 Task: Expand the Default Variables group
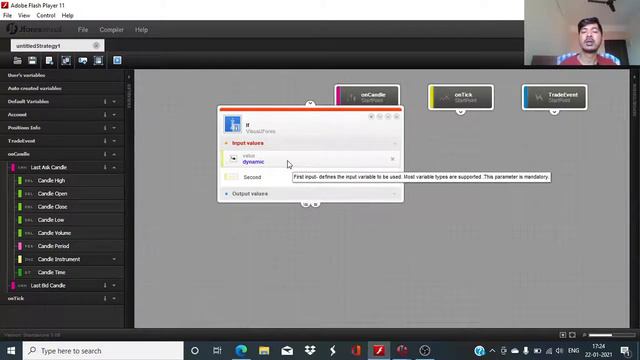point(114,102)
